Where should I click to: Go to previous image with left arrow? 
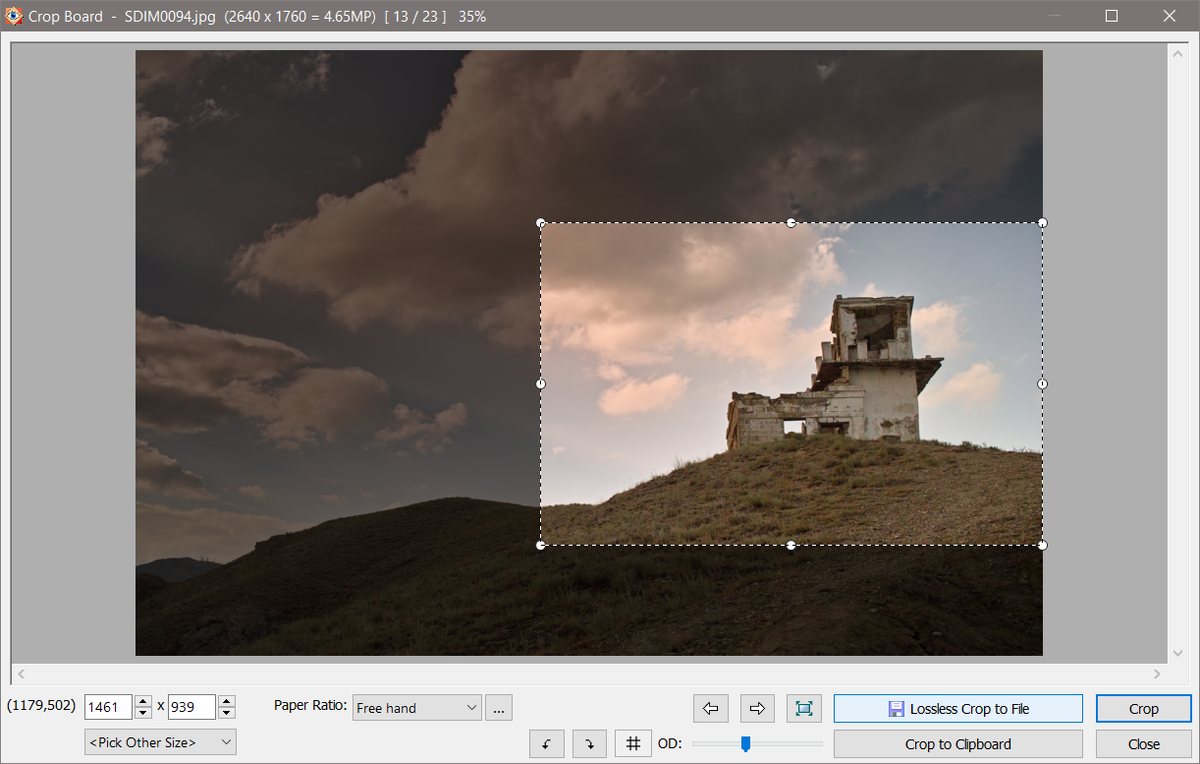[711, 708]
